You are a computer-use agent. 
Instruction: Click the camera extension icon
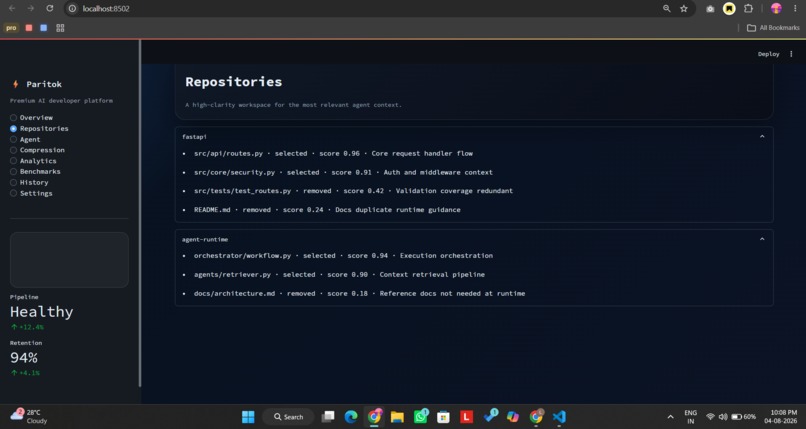pos(710,9)
